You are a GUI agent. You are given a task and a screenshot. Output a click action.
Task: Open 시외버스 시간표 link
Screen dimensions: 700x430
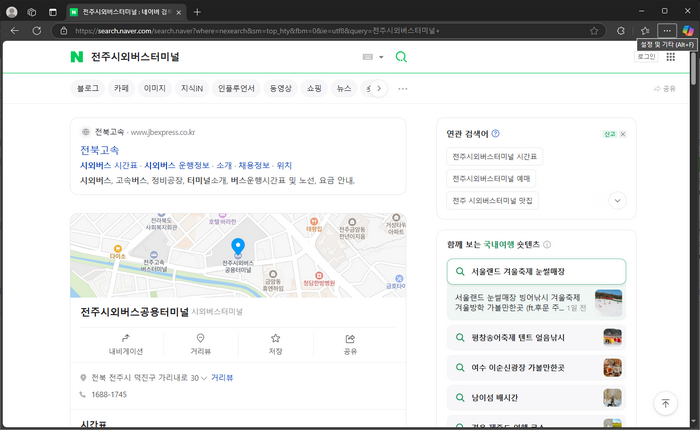tap(108, 165)
